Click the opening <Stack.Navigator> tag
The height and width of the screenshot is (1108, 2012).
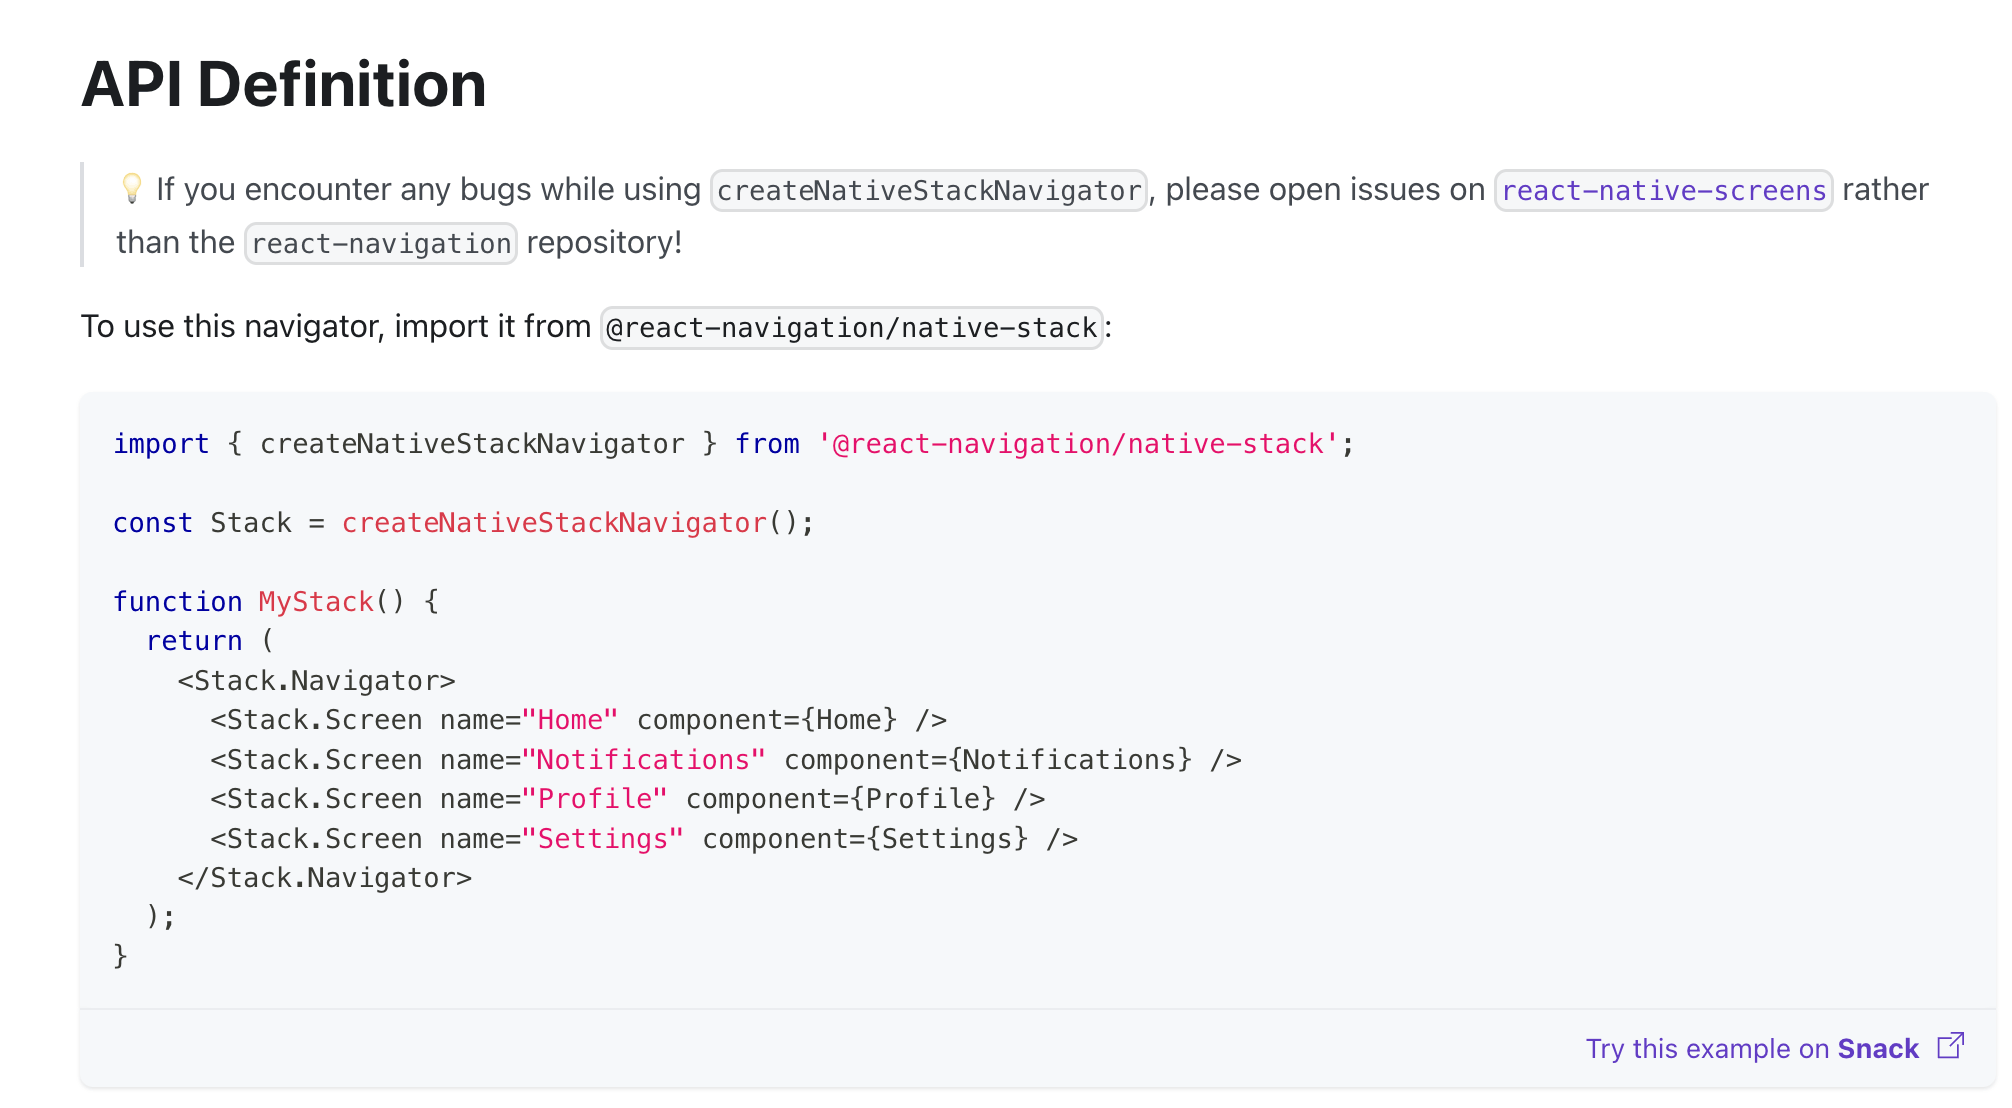point(316,681)
